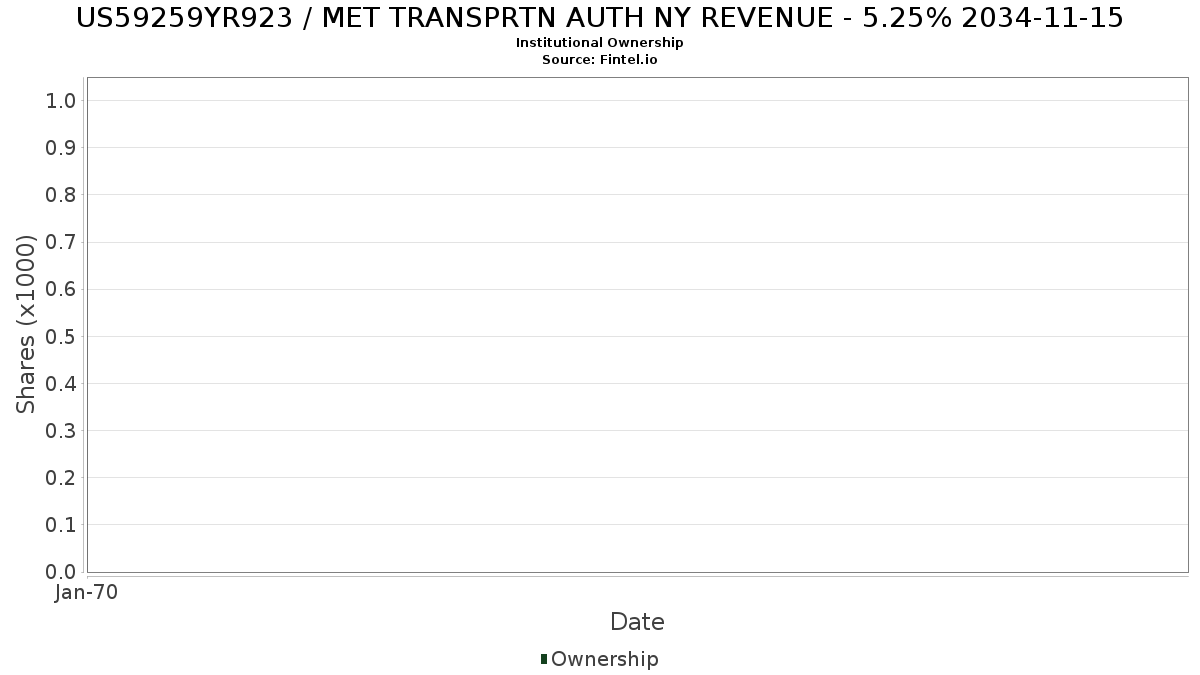Click the chart title mentioning MET TRANSPRTN AUTH
Viewport: 1200px width, 675px height.
(600, 18)
